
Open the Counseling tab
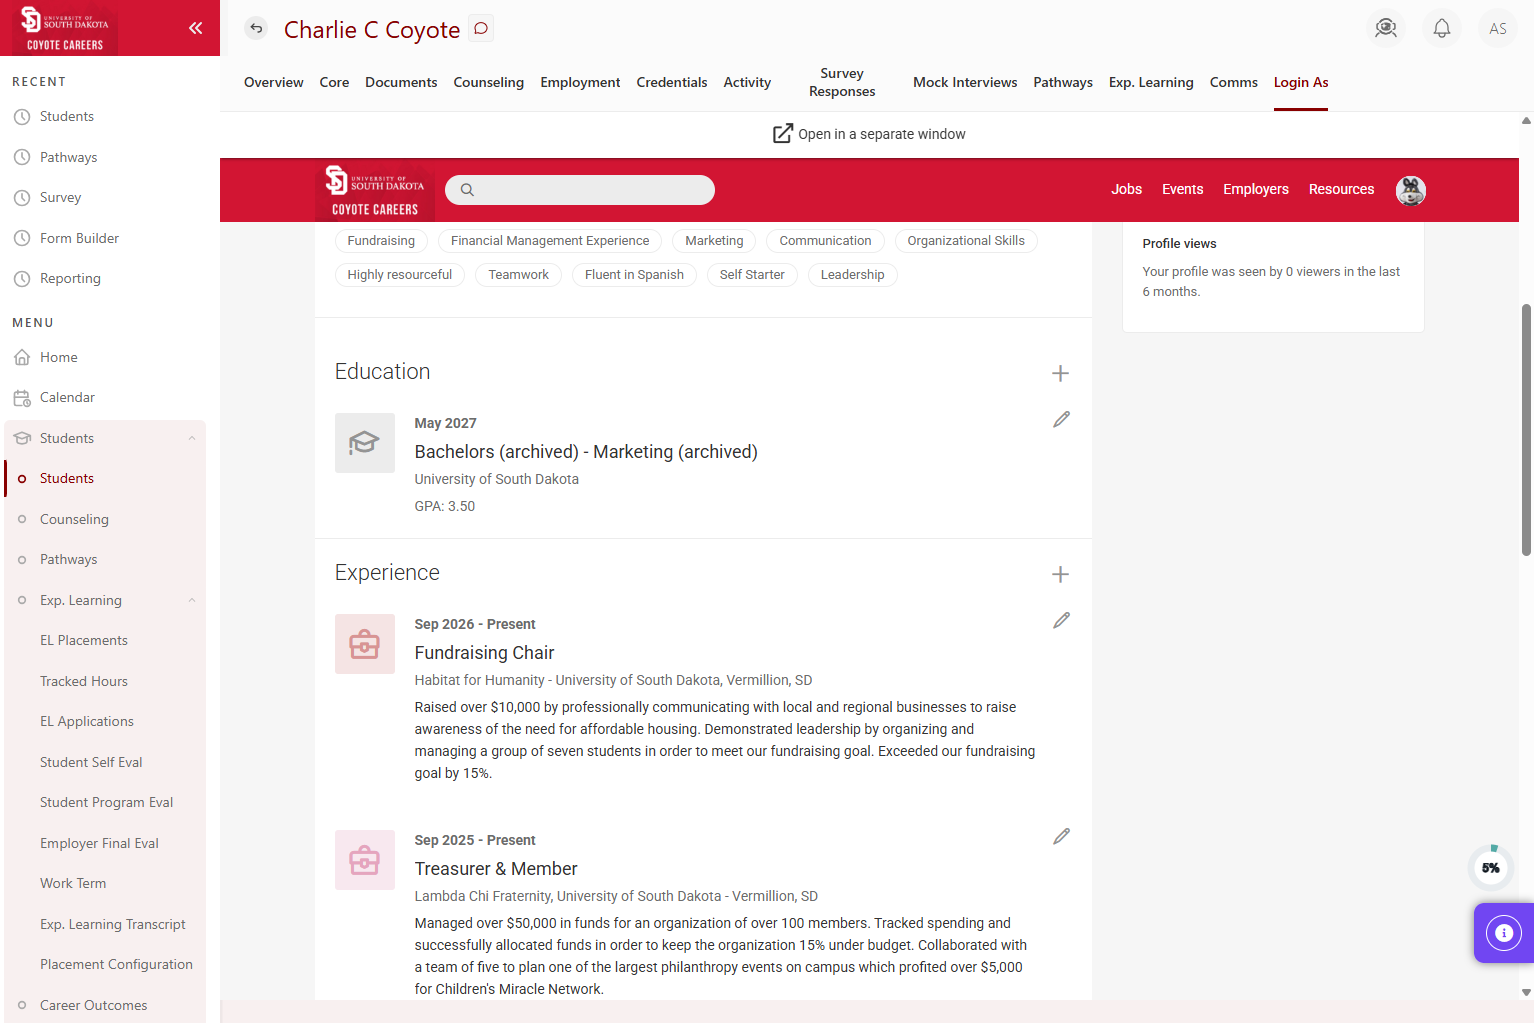tap(488, 82)
